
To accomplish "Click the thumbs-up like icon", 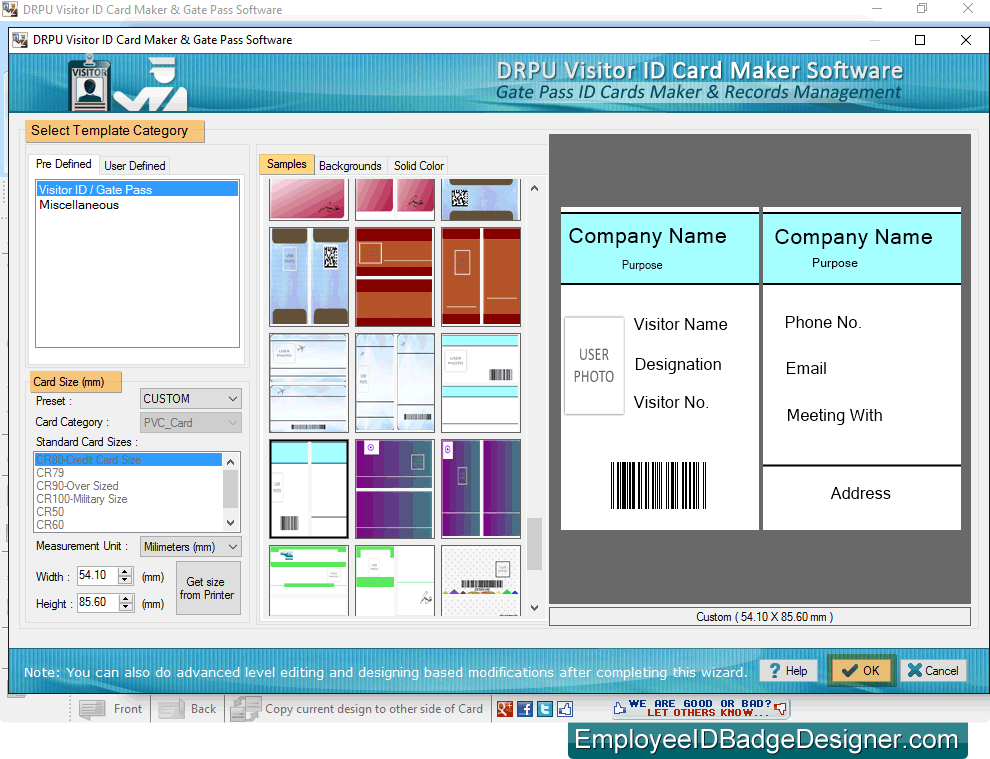I will click(565, 709).
